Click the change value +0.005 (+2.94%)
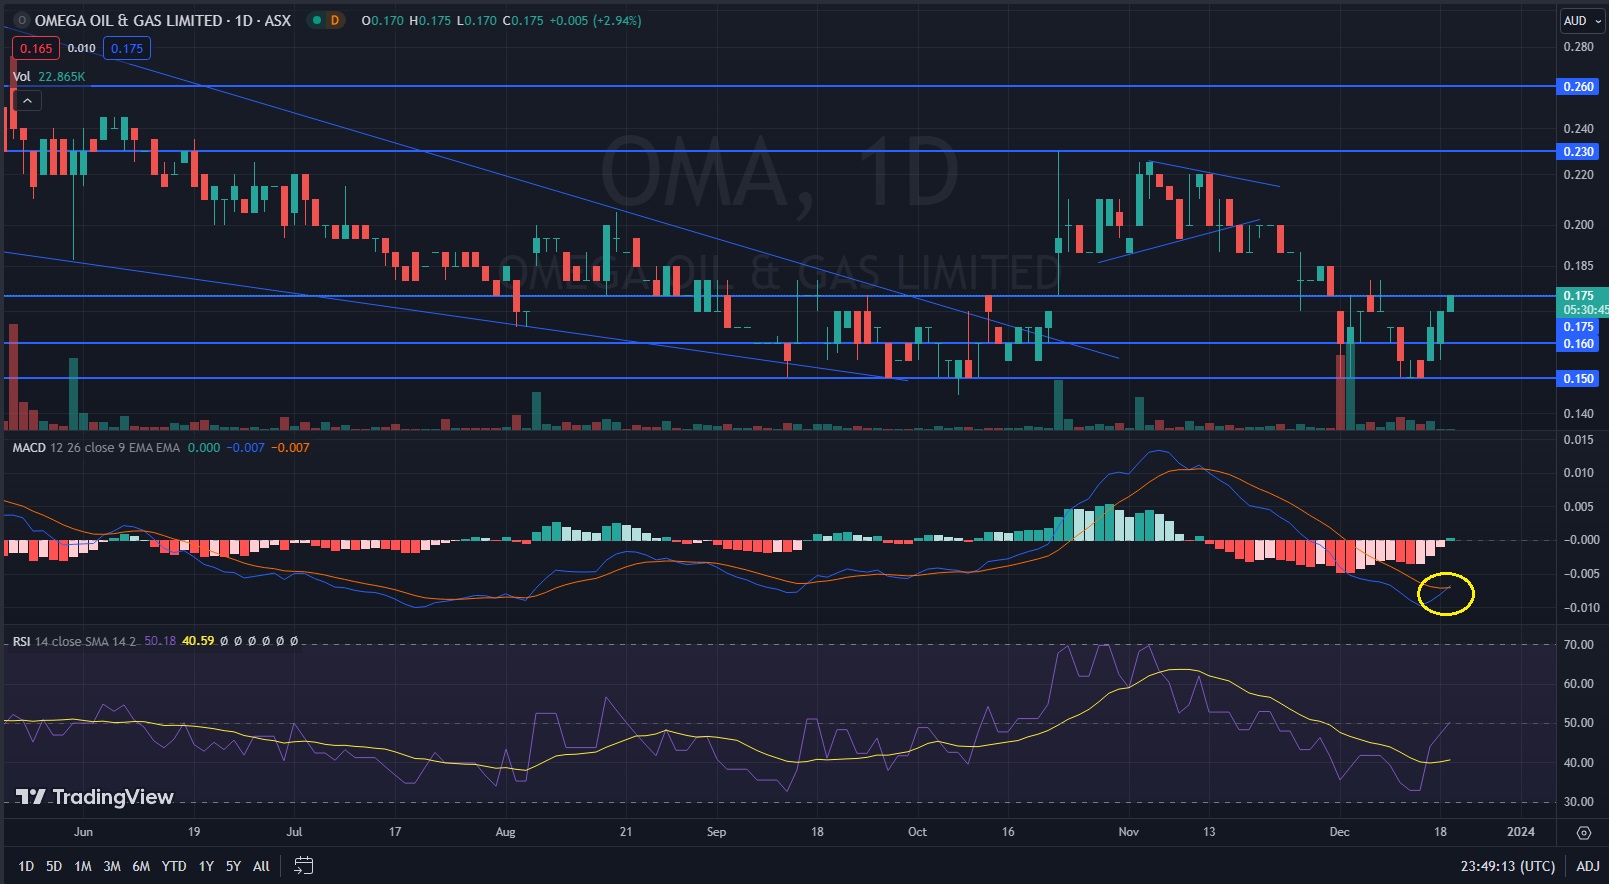 pos(595,20)
